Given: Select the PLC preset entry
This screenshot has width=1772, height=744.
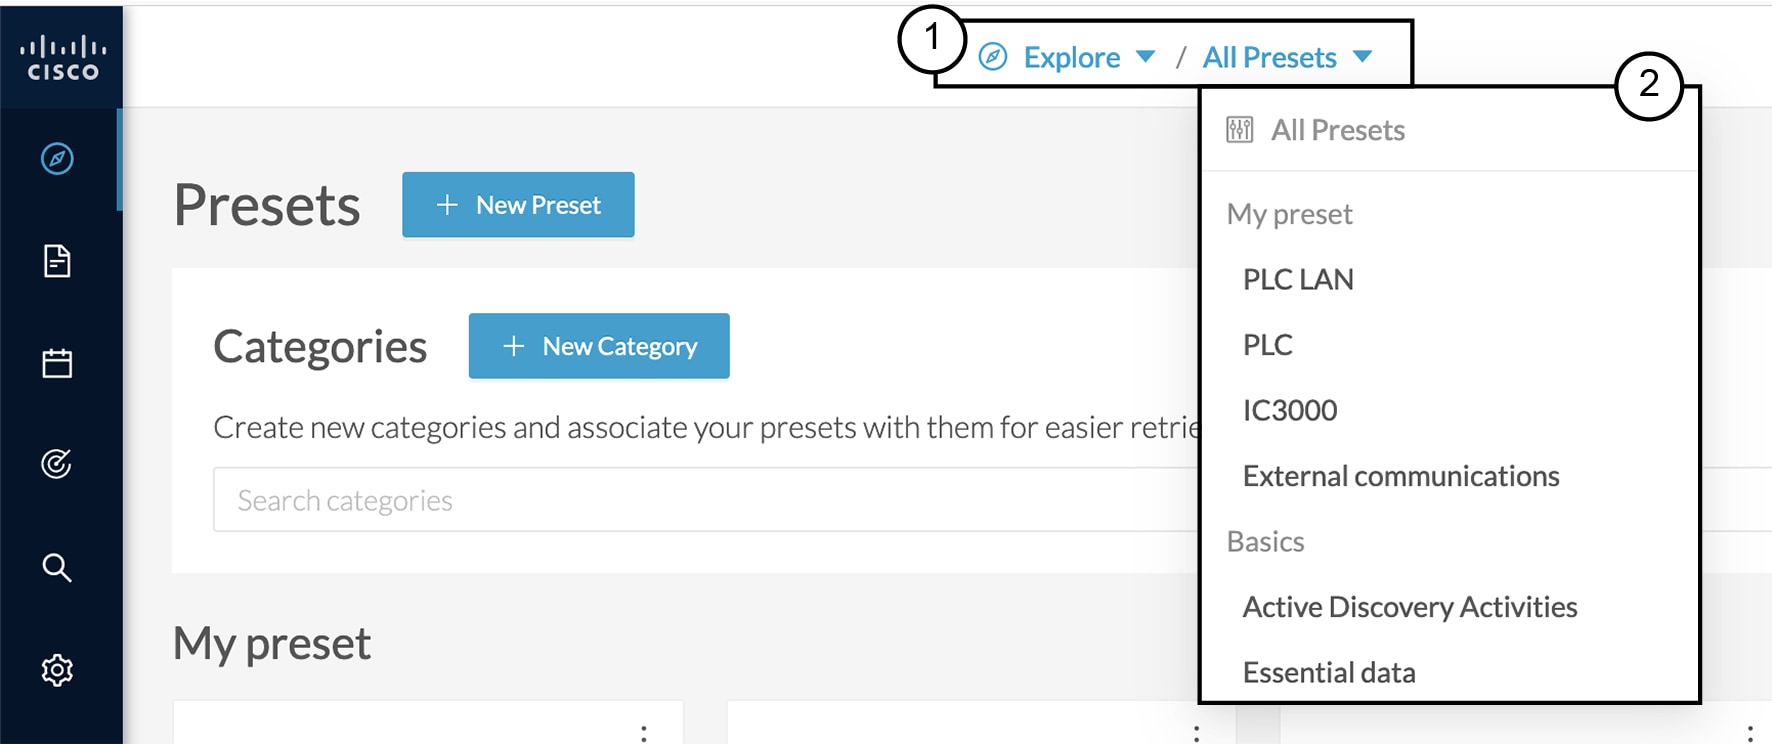Looking at the screenshot, I should point(1268,345).
